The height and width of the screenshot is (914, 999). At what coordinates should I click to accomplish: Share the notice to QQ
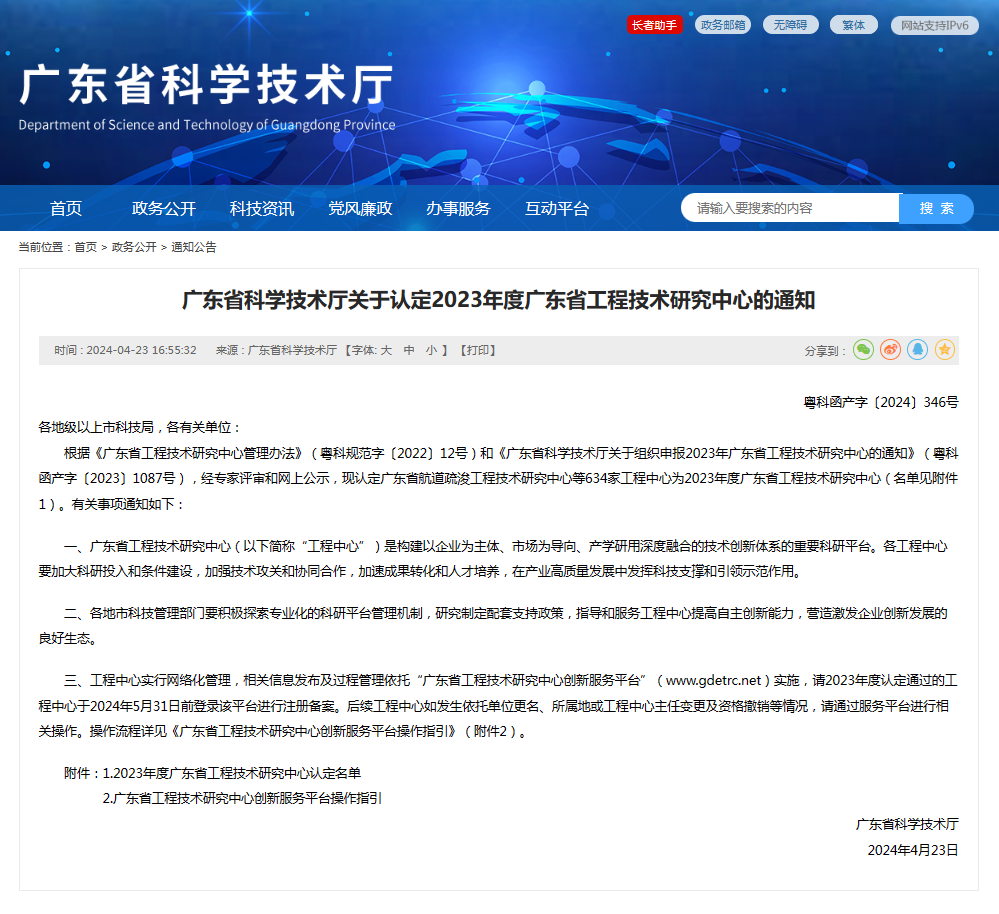point(917,350)
